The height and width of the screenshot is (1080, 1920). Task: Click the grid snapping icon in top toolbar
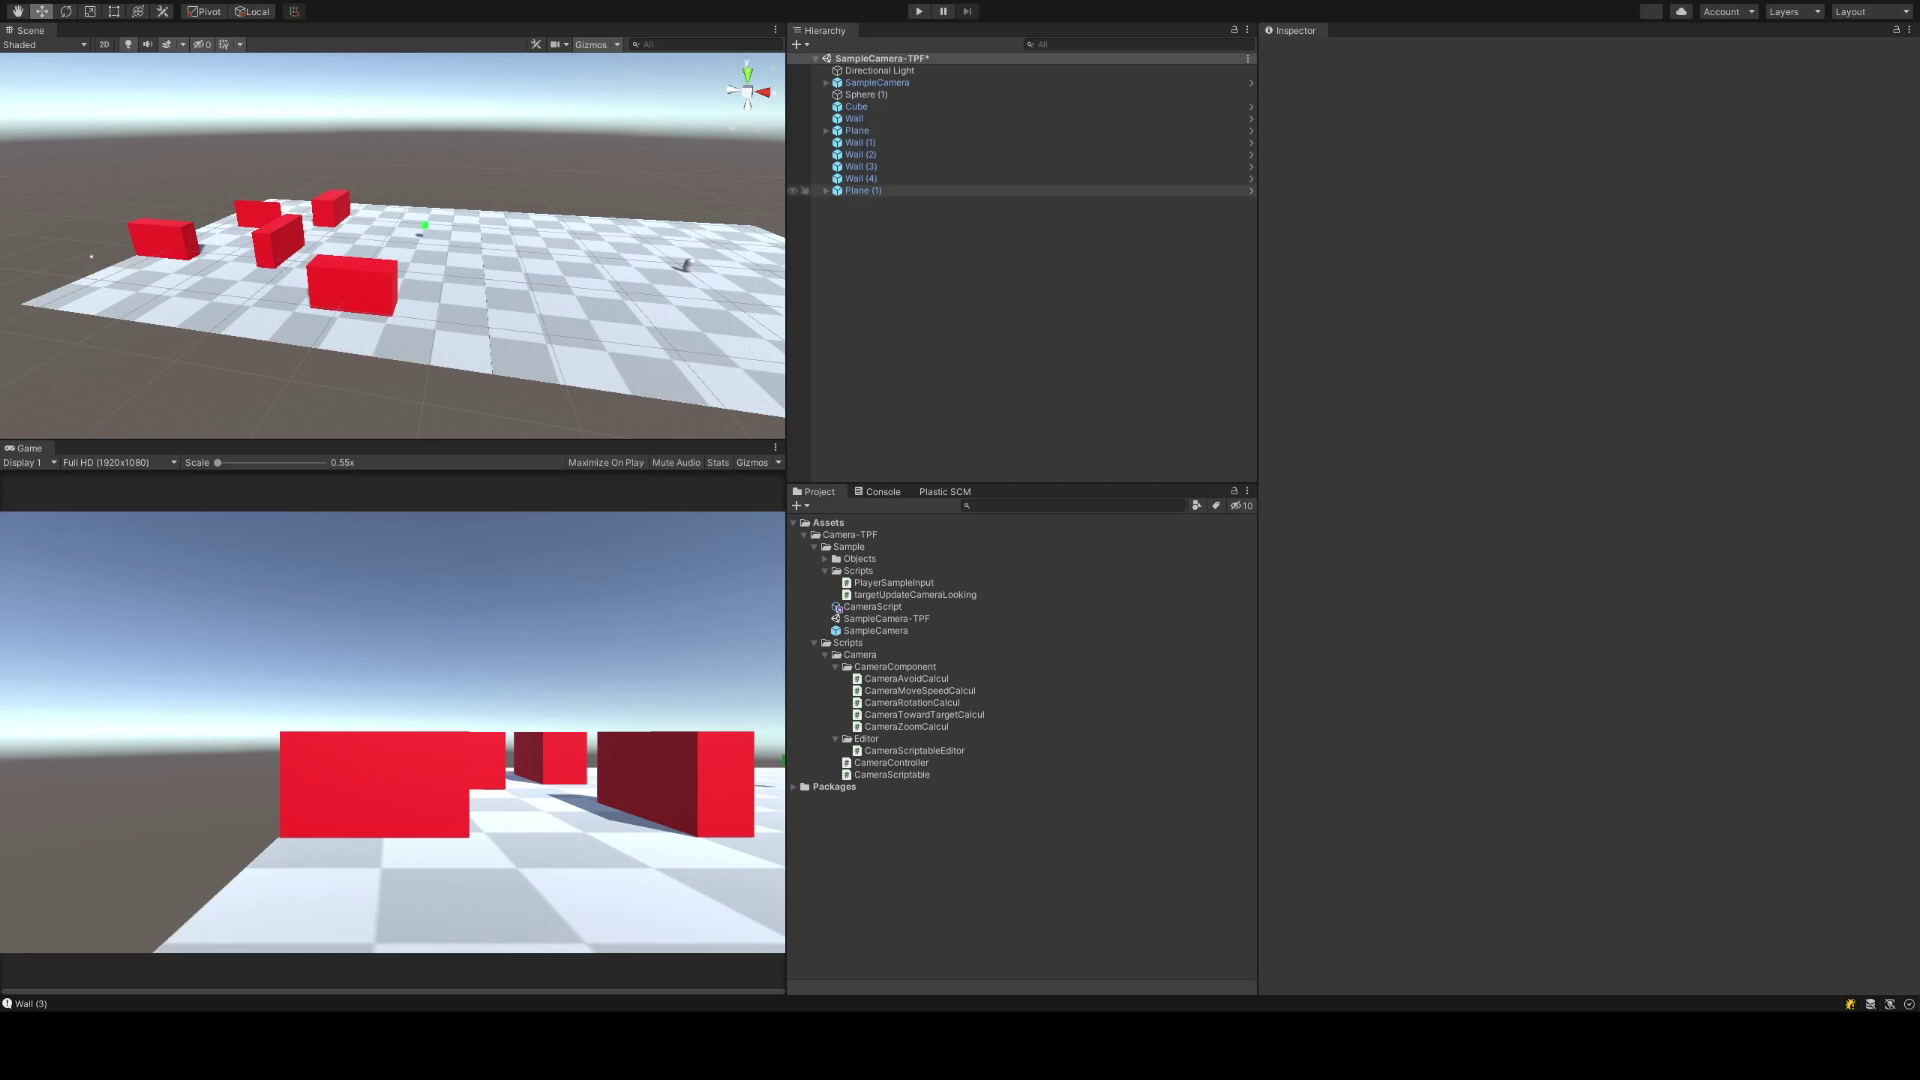pyautogui.click(x=293, y=11)
